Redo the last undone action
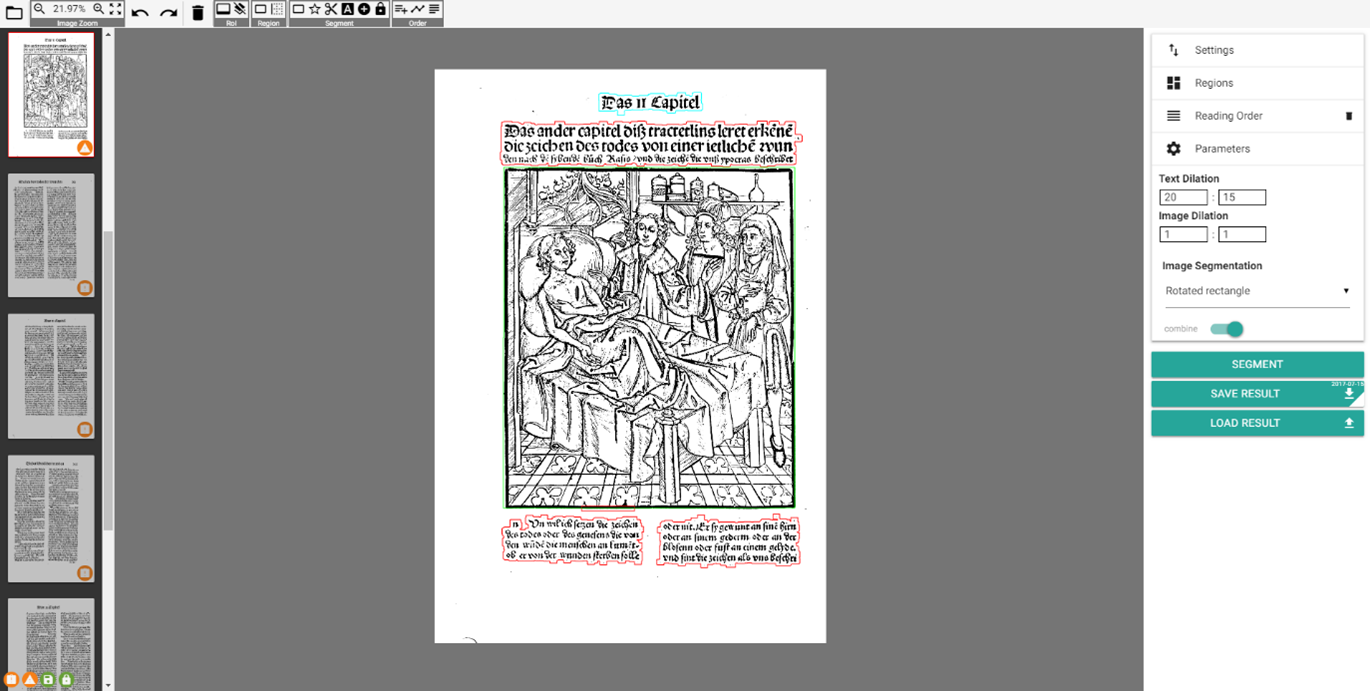Screen dimensions: 1370x691 tap(168, 13)
